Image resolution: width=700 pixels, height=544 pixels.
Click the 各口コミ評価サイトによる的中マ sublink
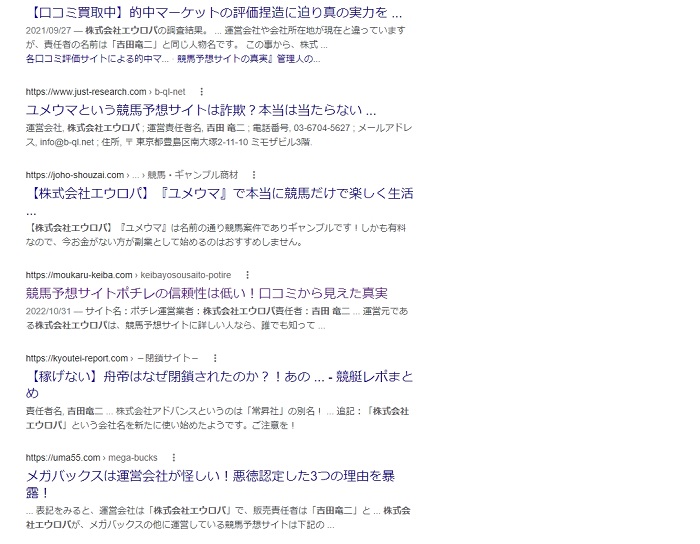point(97,59)
